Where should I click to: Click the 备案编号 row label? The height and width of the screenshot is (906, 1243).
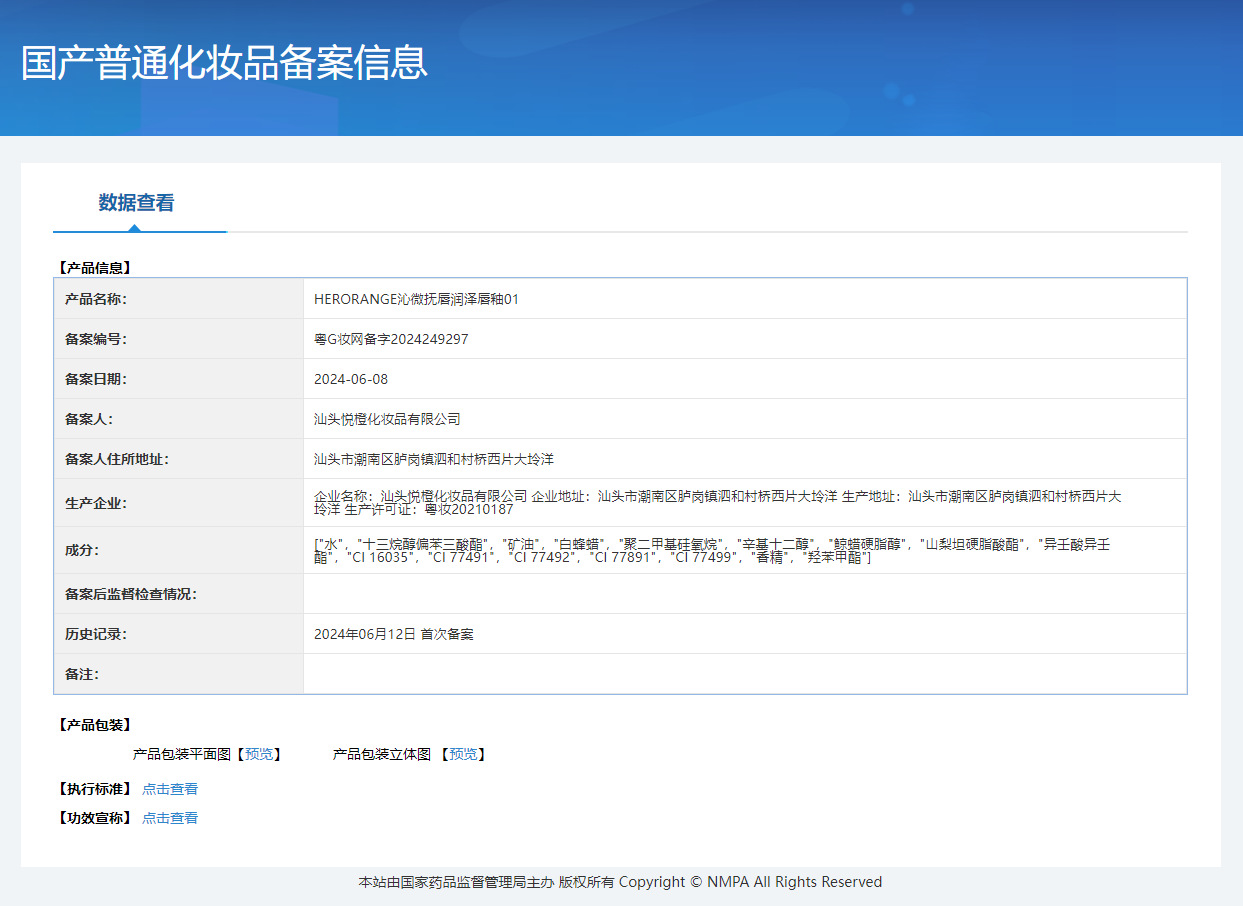coord(96,339)
